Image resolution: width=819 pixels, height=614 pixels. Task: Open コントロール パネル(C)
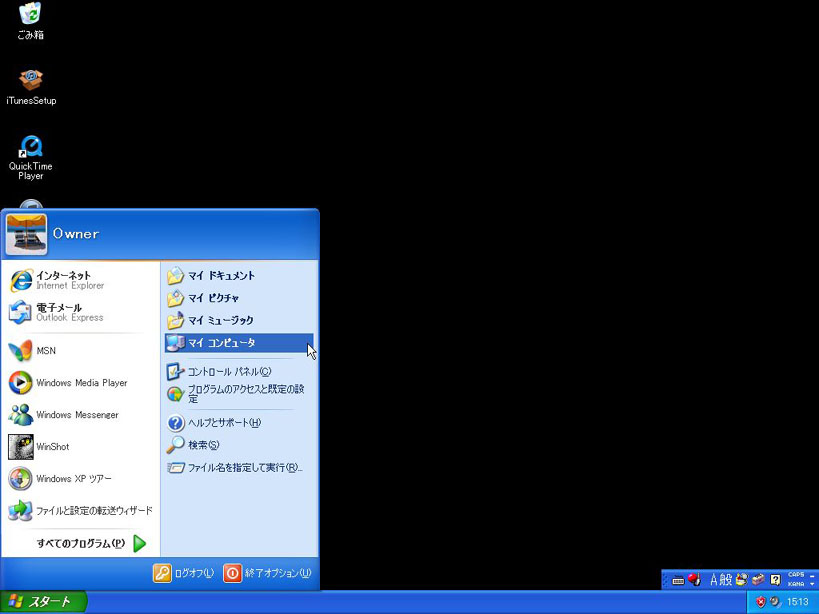pyautogui.click(x=239, y=372)
